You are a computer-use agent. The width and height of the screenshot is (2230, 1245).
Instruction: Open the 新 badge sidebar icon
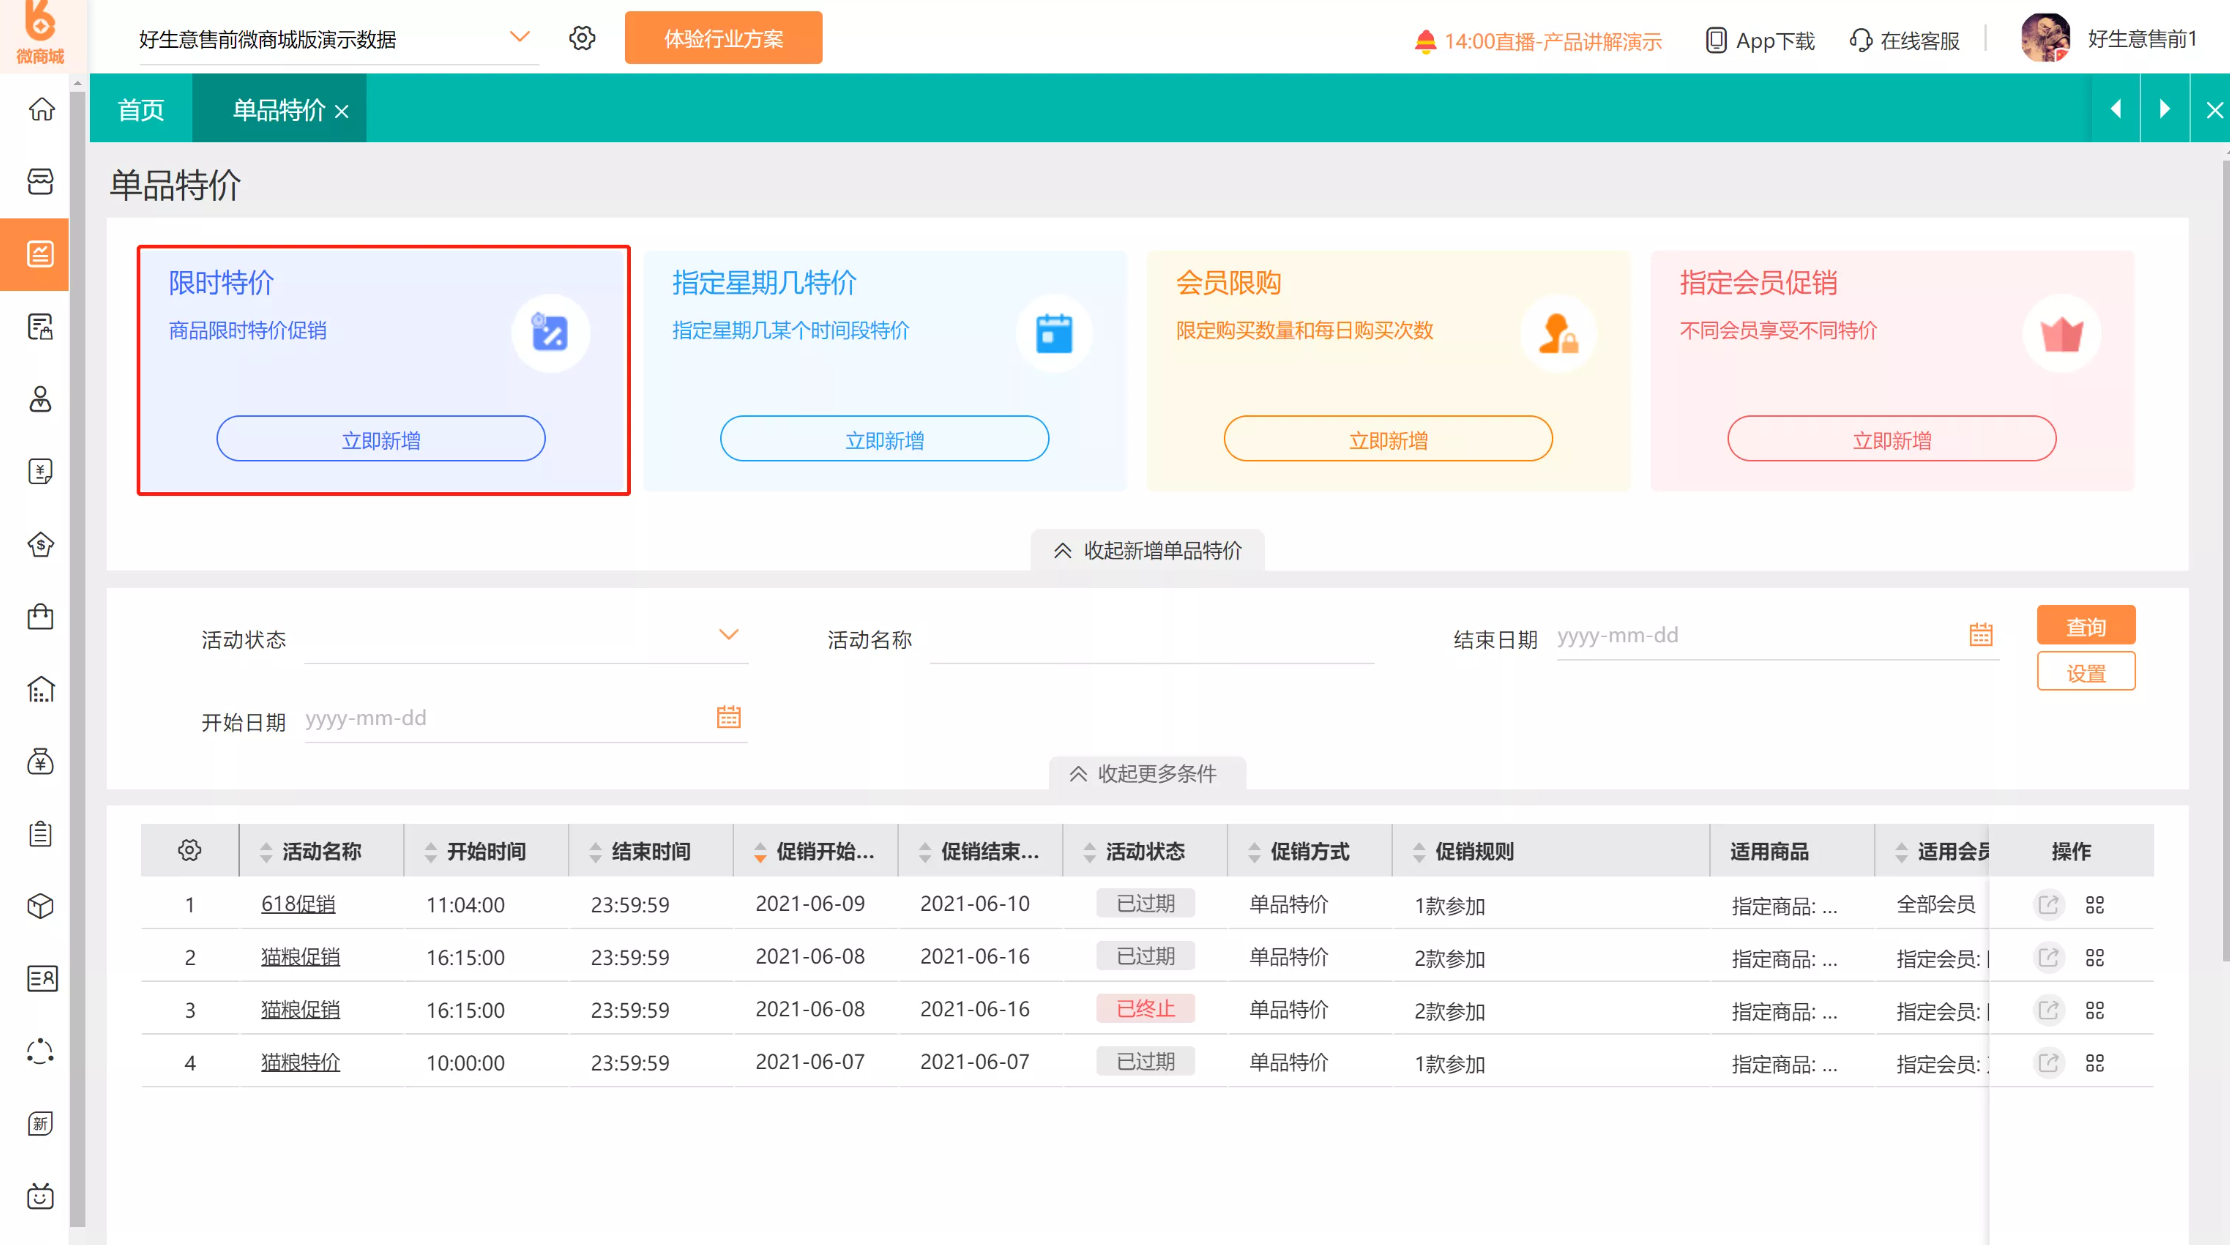coord(41,1124)
